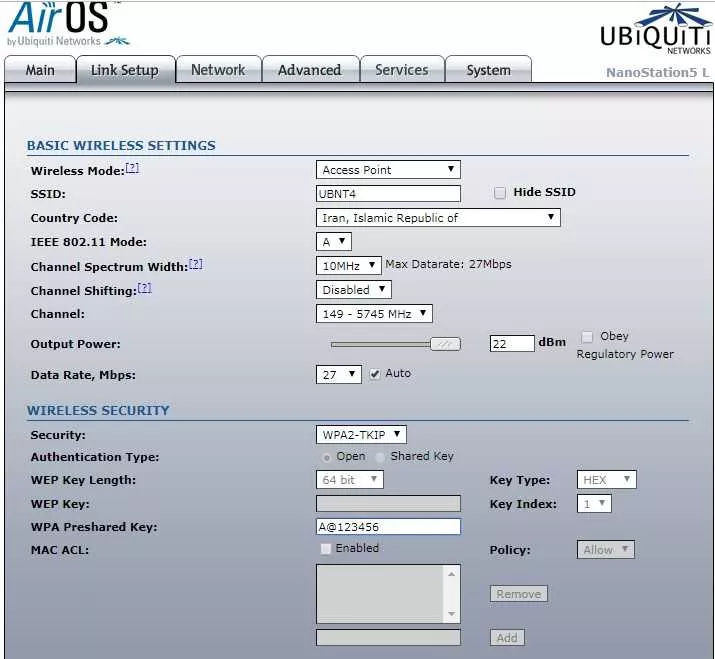Switch to the Network tab
Viewport: 715px width, 659px height.
tap(218, 70)
